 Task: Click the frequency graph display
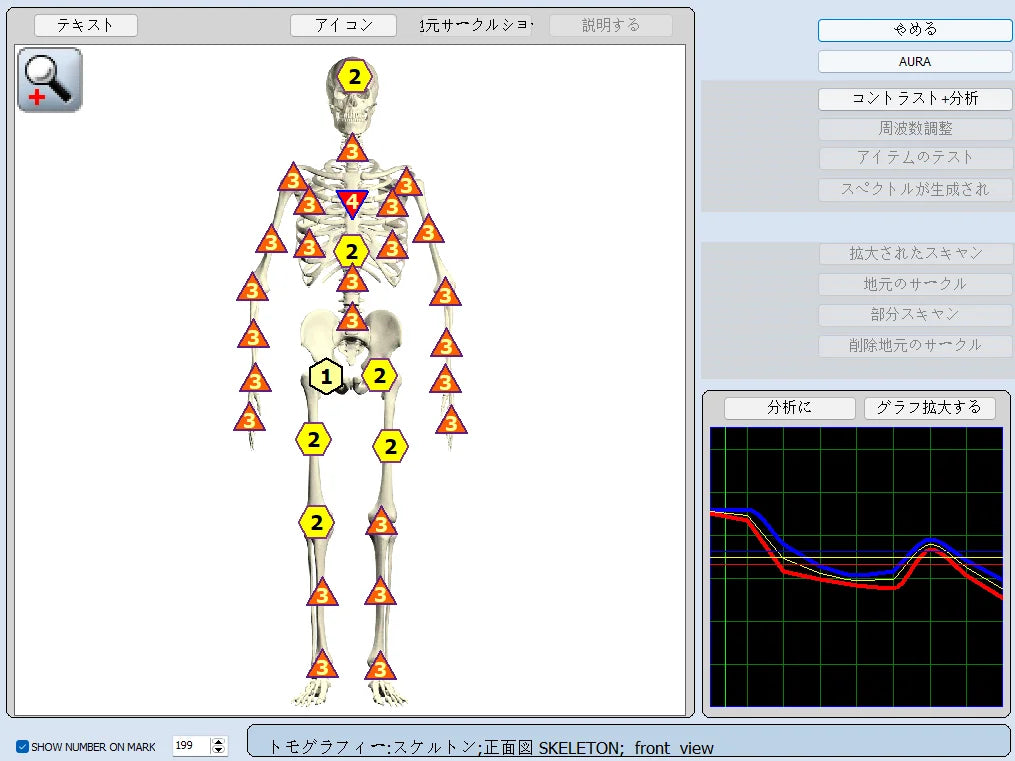click(855, 567)
